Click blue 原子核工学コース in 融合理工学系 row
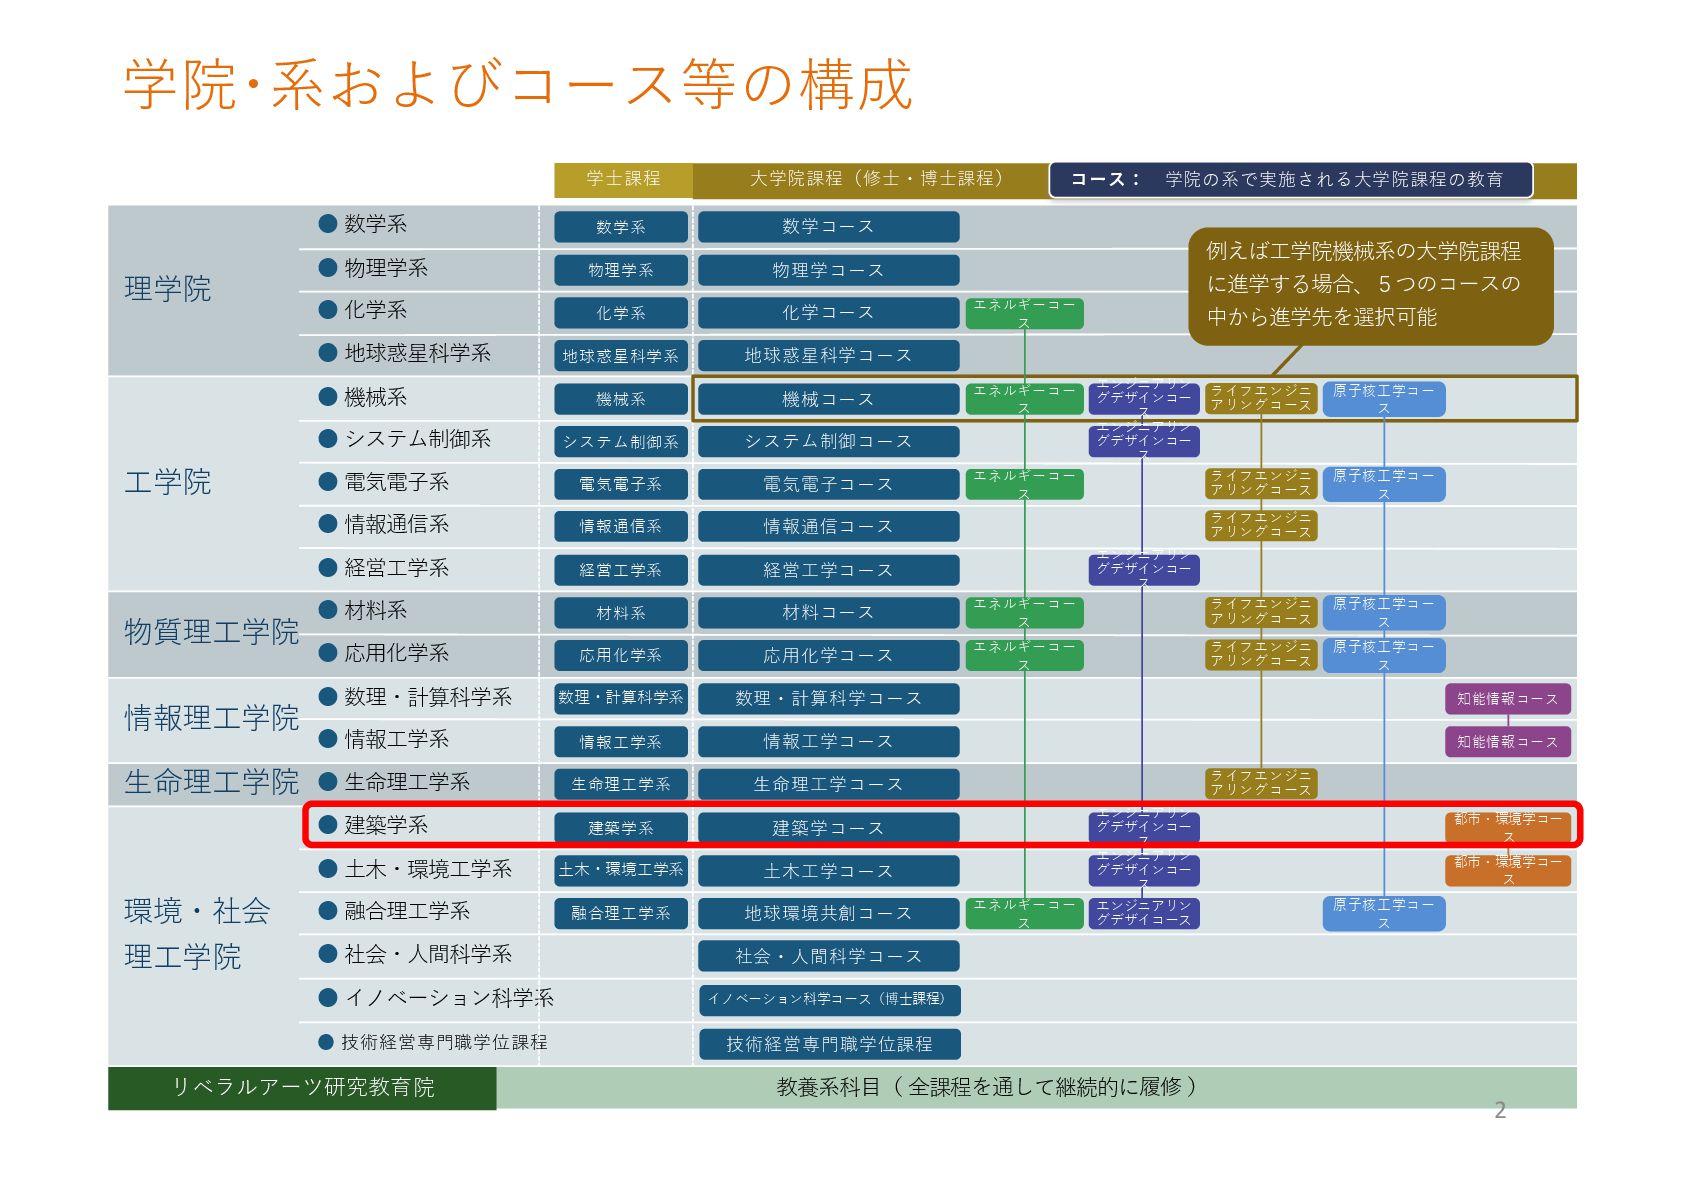Image resolution: width=1684 pixels, height=1190 pixels. pyautogui.click(x=1384, y=913)
